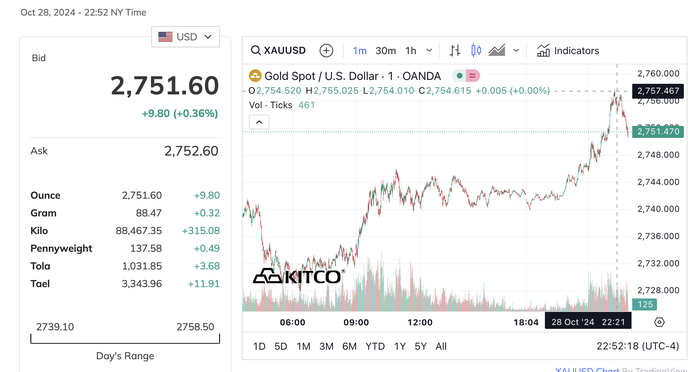Select the candlestick chart style icon

tap(476, 51)
